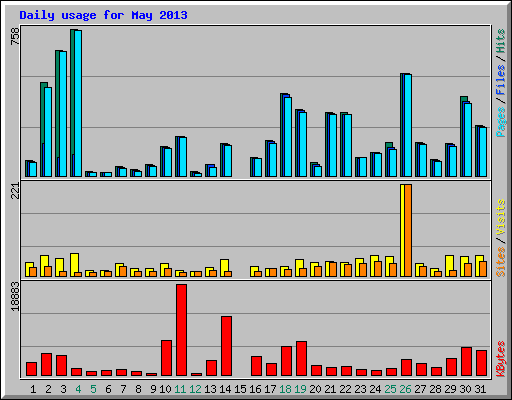Screen dimensions: 512x400
Task: Click the 221 axis label
Action: (x=15, y=191)
